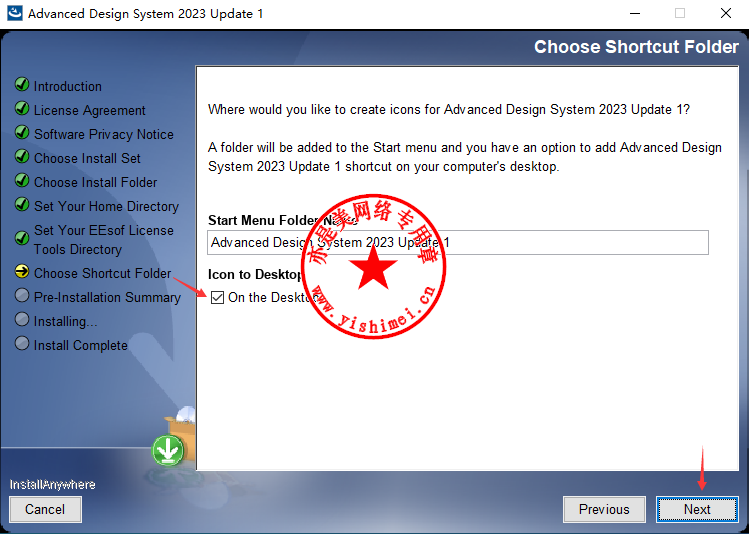
Task: Select the Software Privacy Notice step label
Action: point(104,134)
